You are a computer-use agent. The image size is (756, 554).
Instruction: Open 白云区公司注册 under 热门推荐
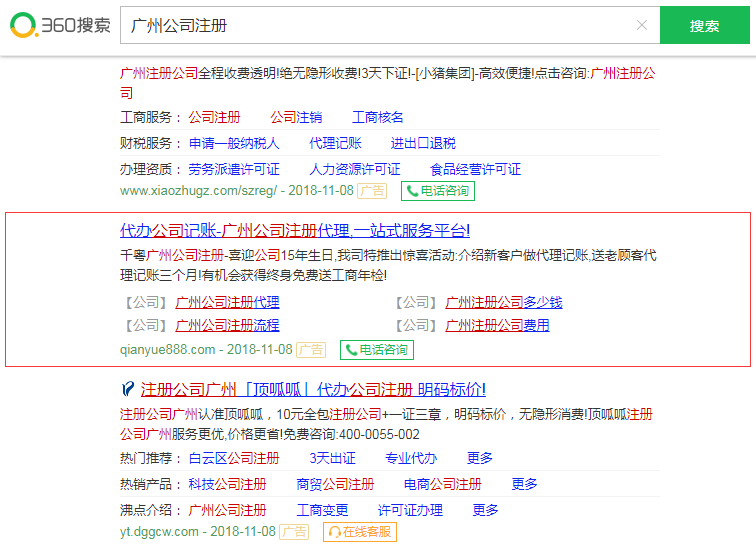(x=234, y=458)
